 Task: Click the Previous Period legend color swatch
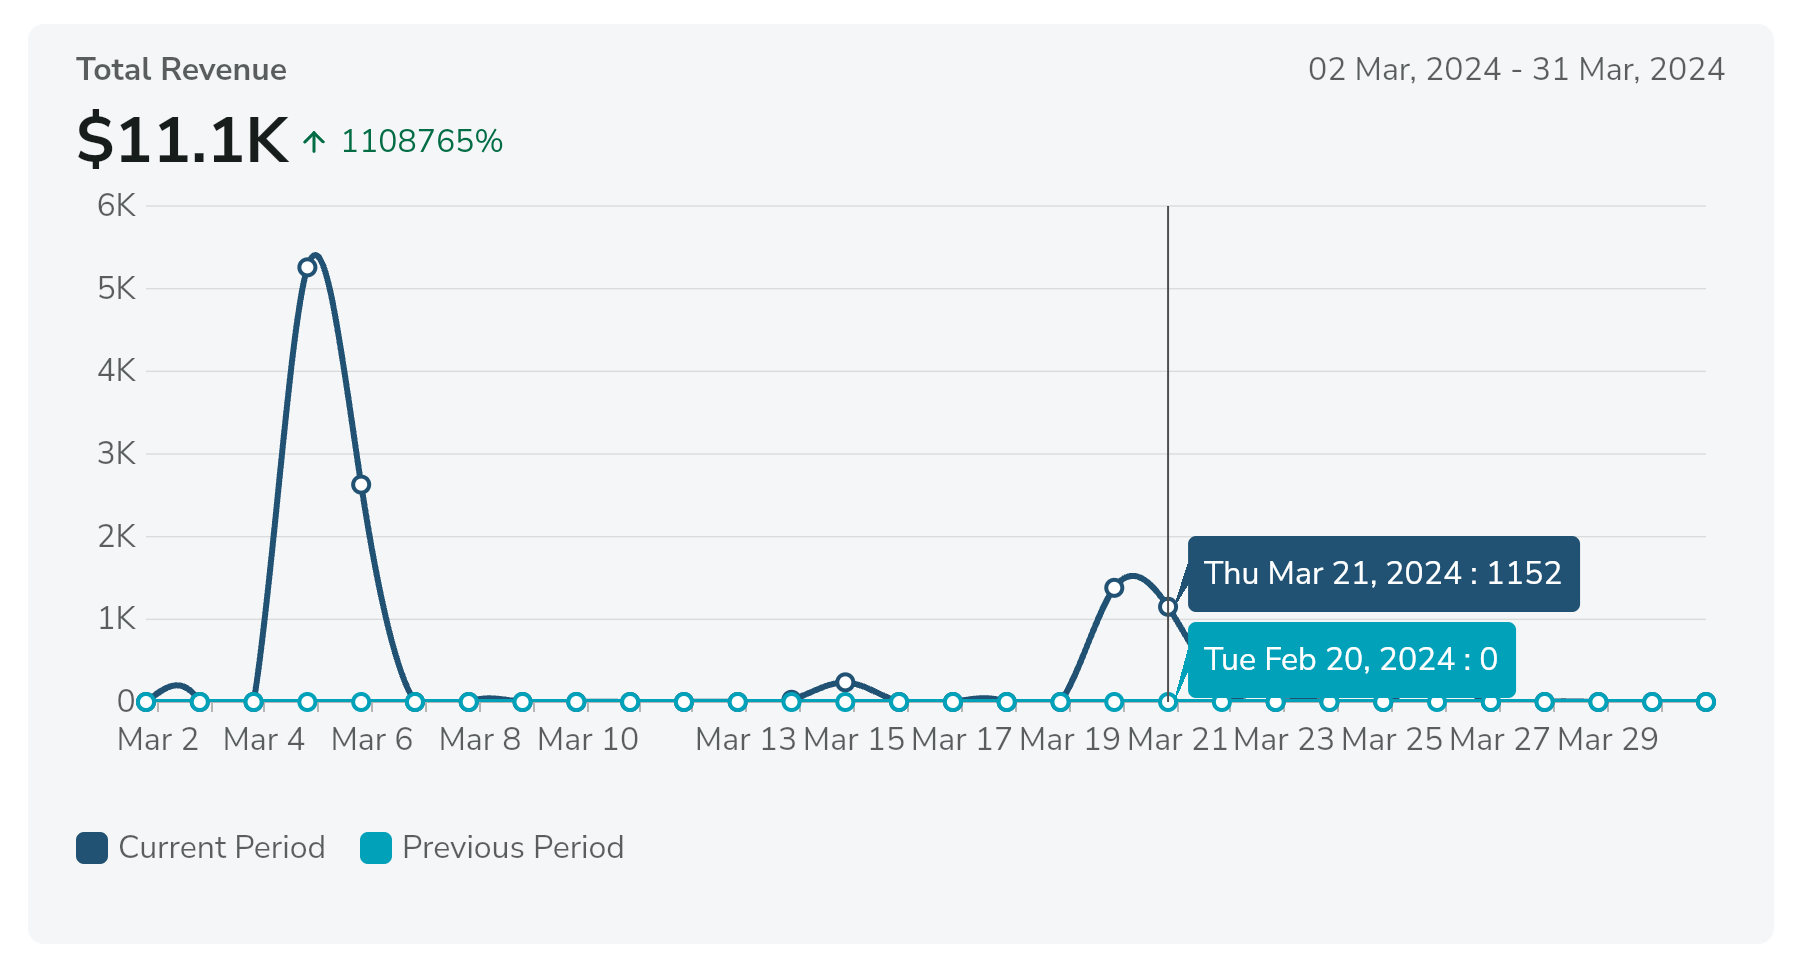(376, 848)
